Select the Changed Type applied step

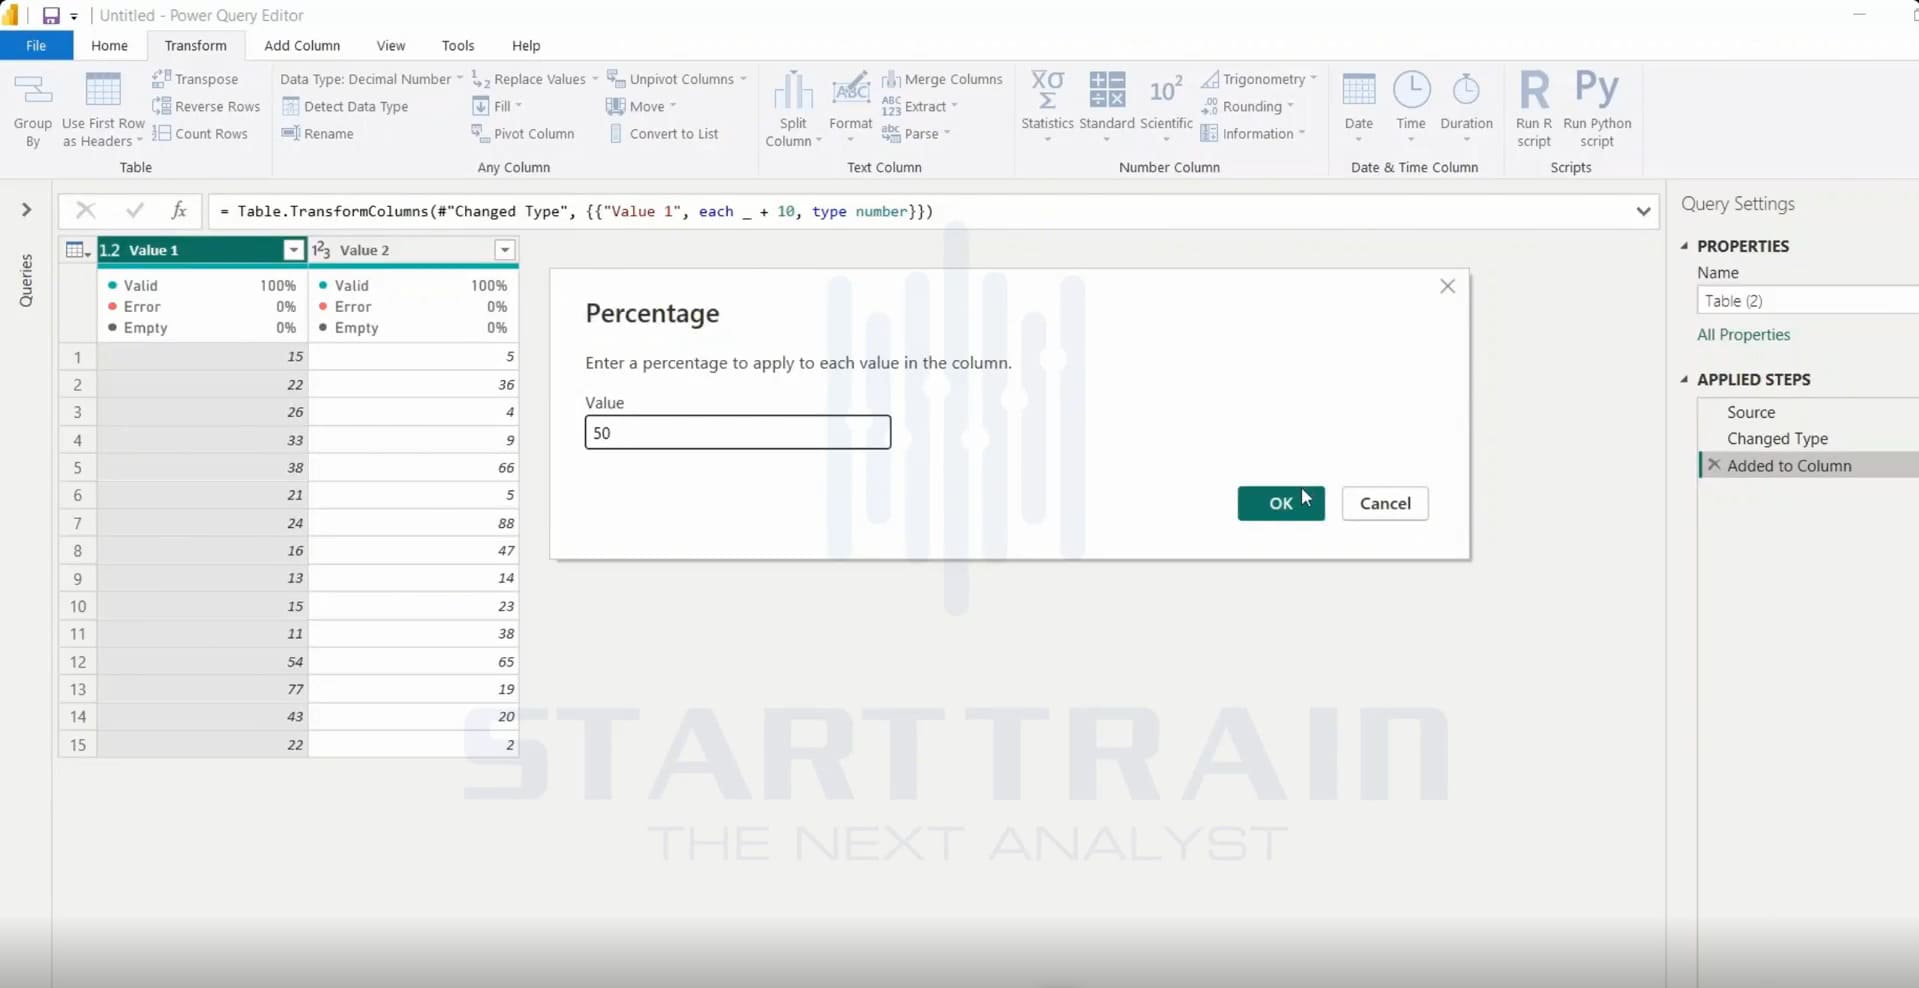click(1777, 438)
